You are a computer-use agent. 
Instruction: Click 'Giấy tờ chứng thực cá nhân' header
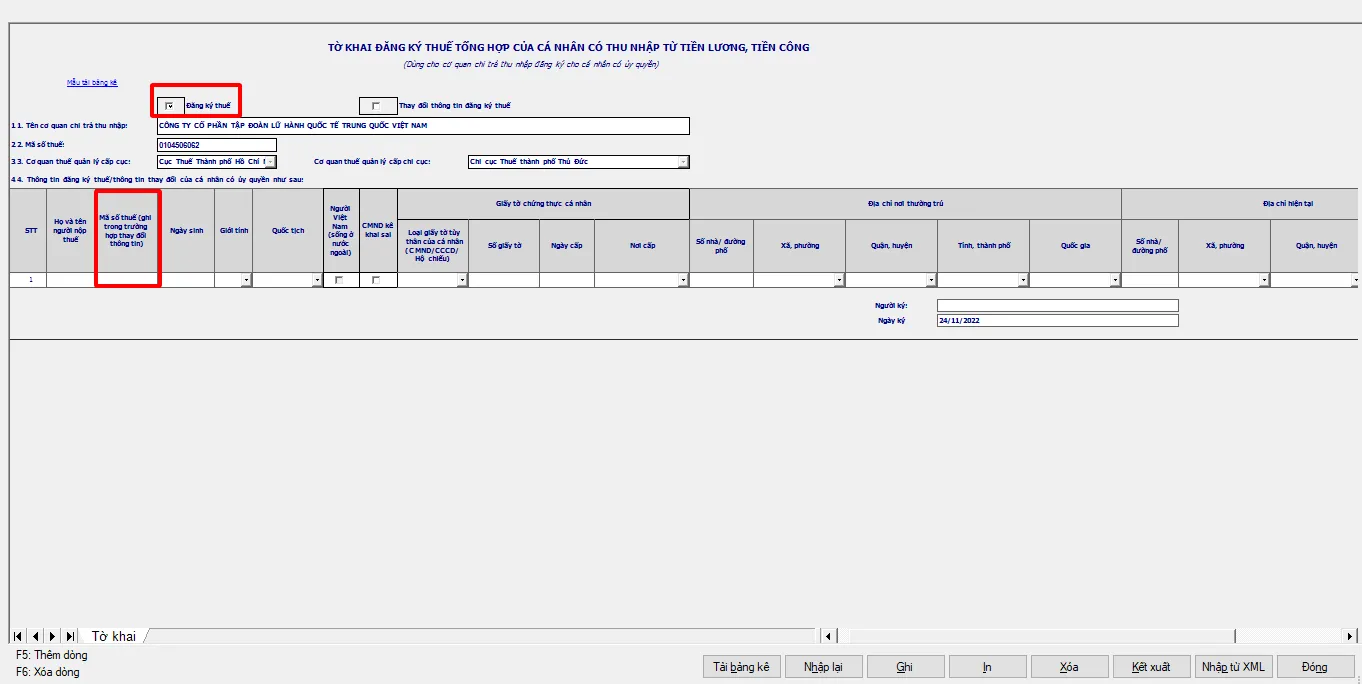[x=543, y=203]
